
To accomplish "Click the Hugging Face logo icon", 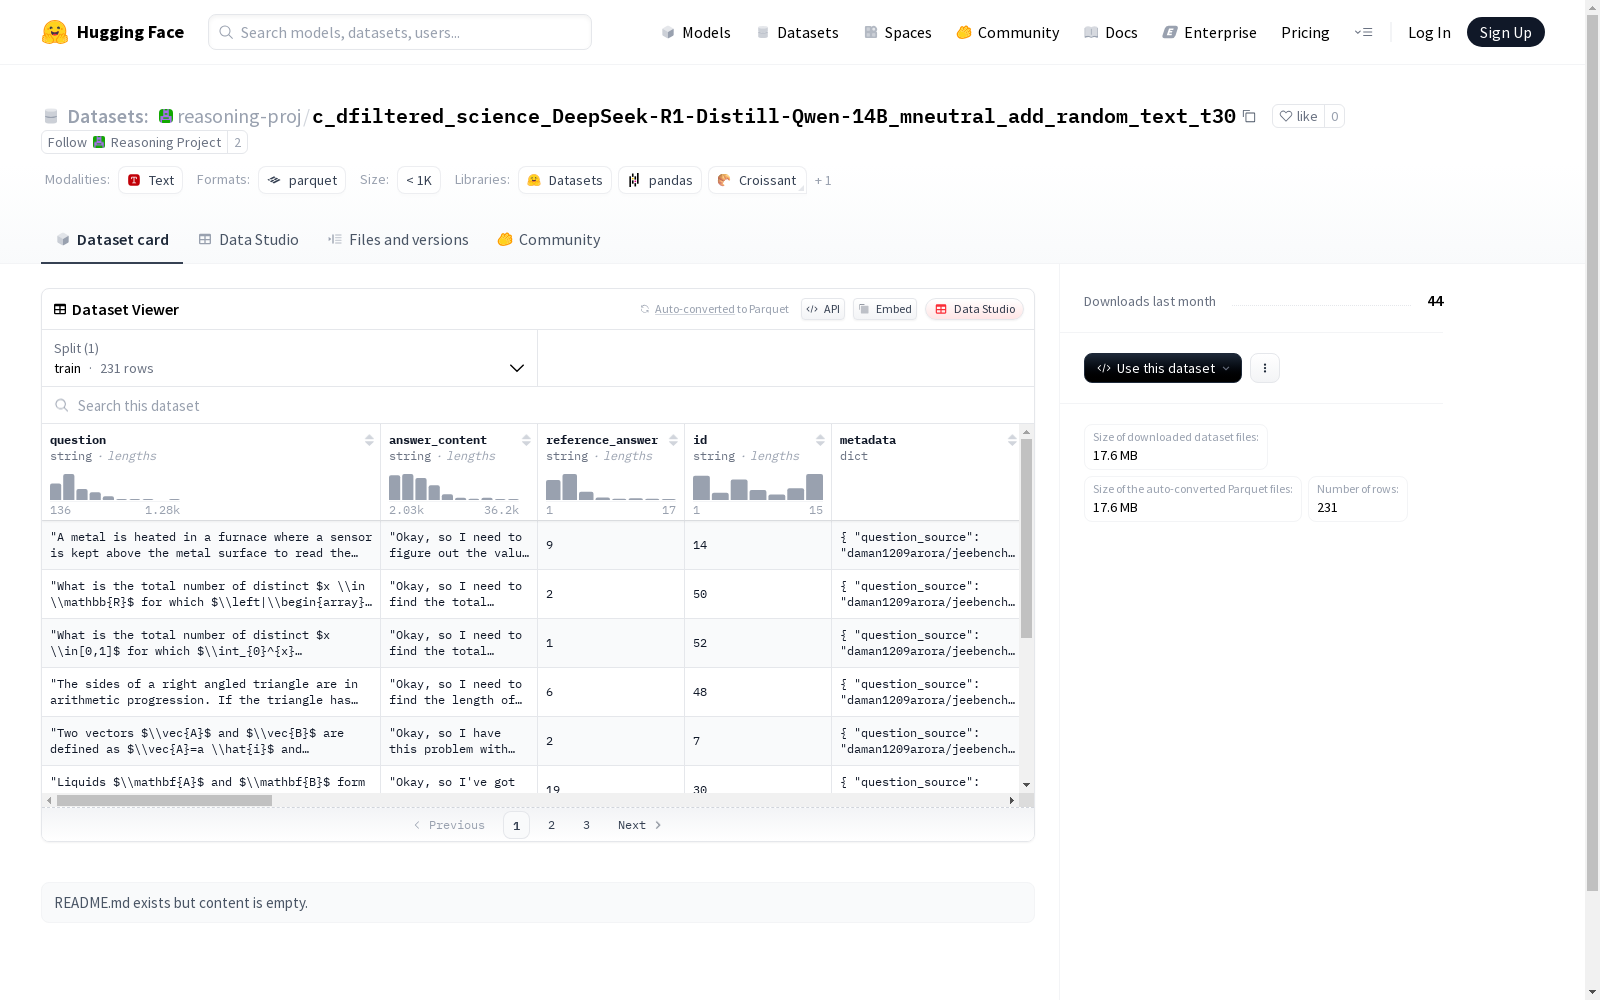I will tap(55, 32).
